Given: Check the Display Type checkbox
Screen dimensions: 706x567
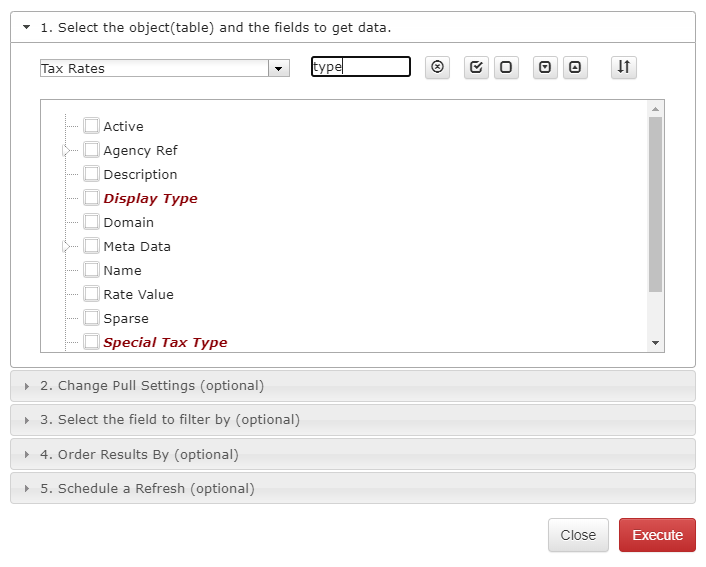Looking at the screenshot, I should coord(91,198).
